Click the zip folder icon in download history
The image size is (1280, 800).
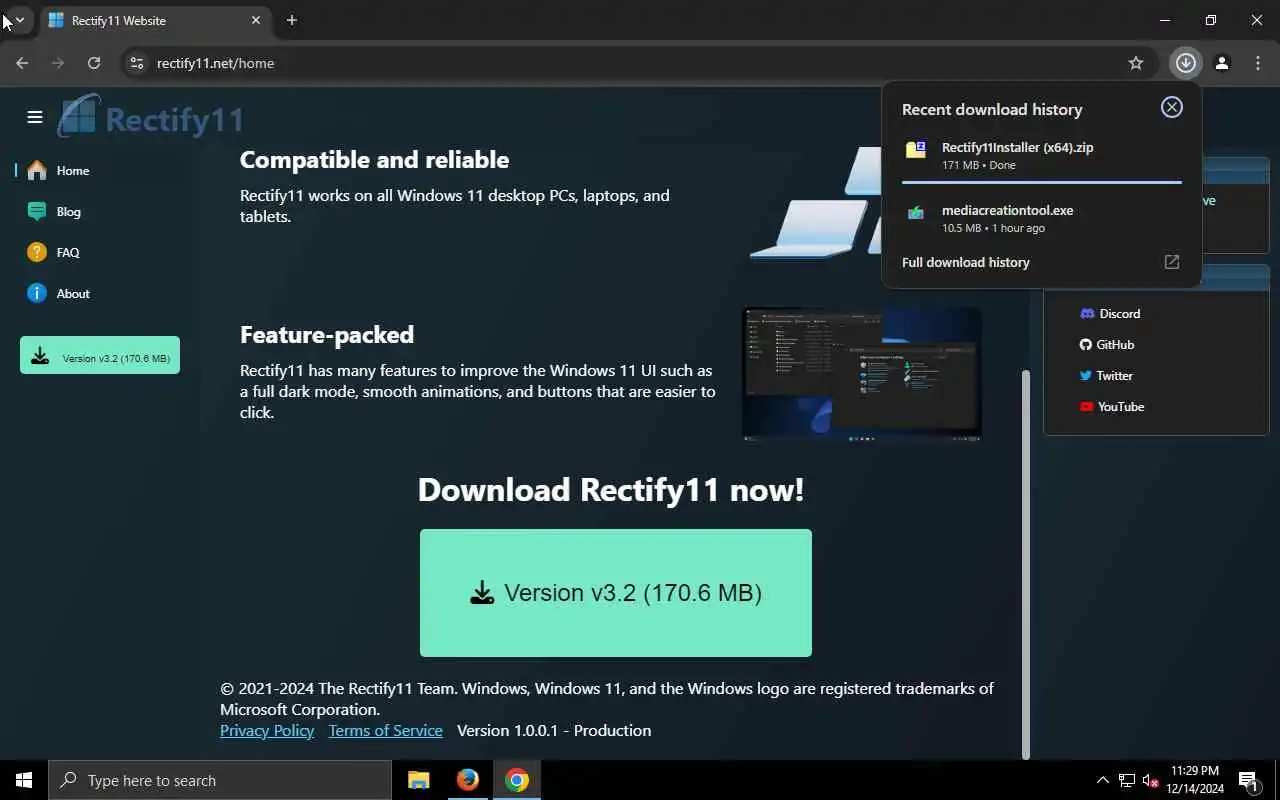pos(916,150)
